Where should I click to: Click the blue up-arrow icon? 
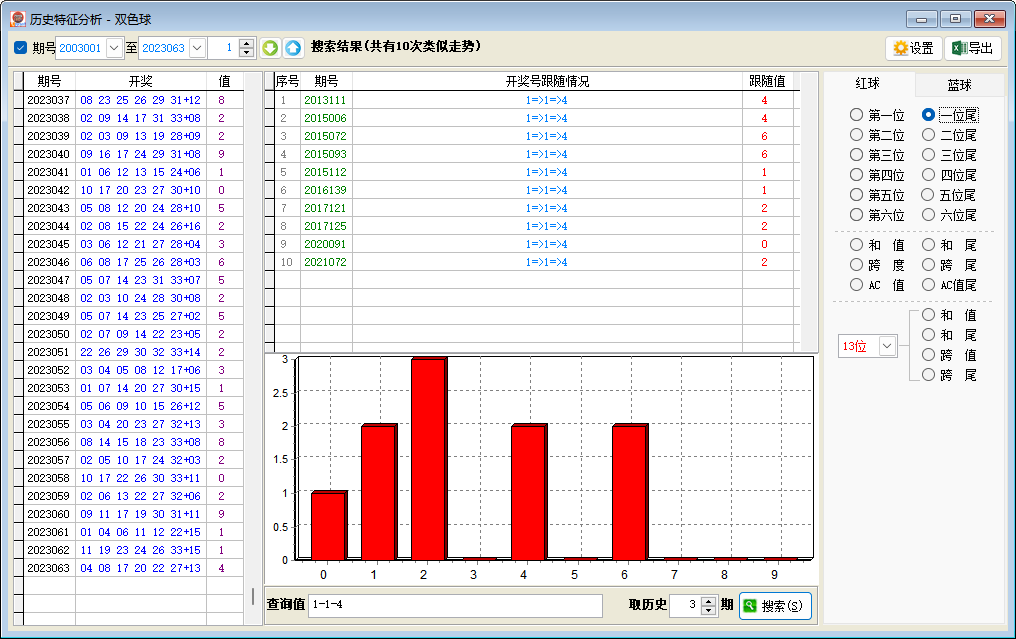[293, 47]
